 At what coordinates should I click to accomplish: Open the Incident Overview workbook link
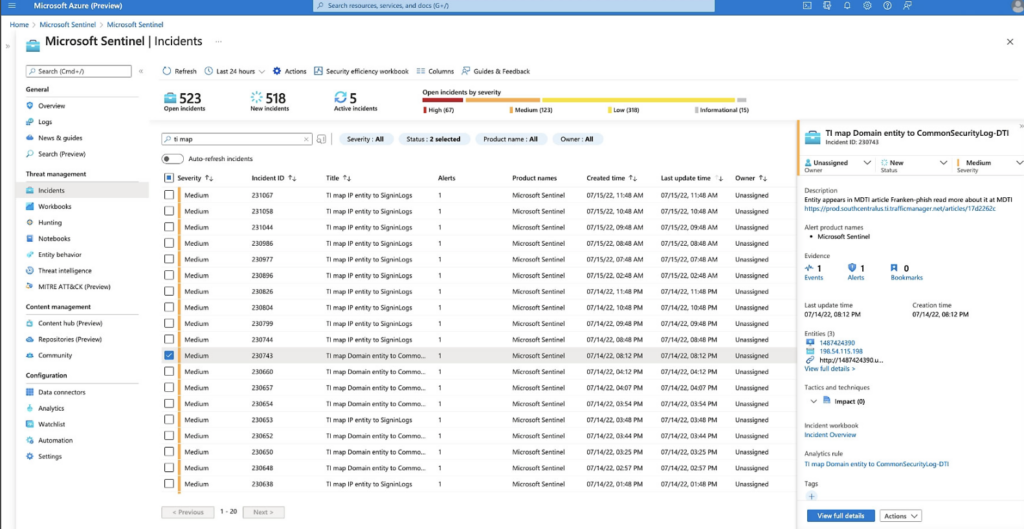tap(830, 435)
